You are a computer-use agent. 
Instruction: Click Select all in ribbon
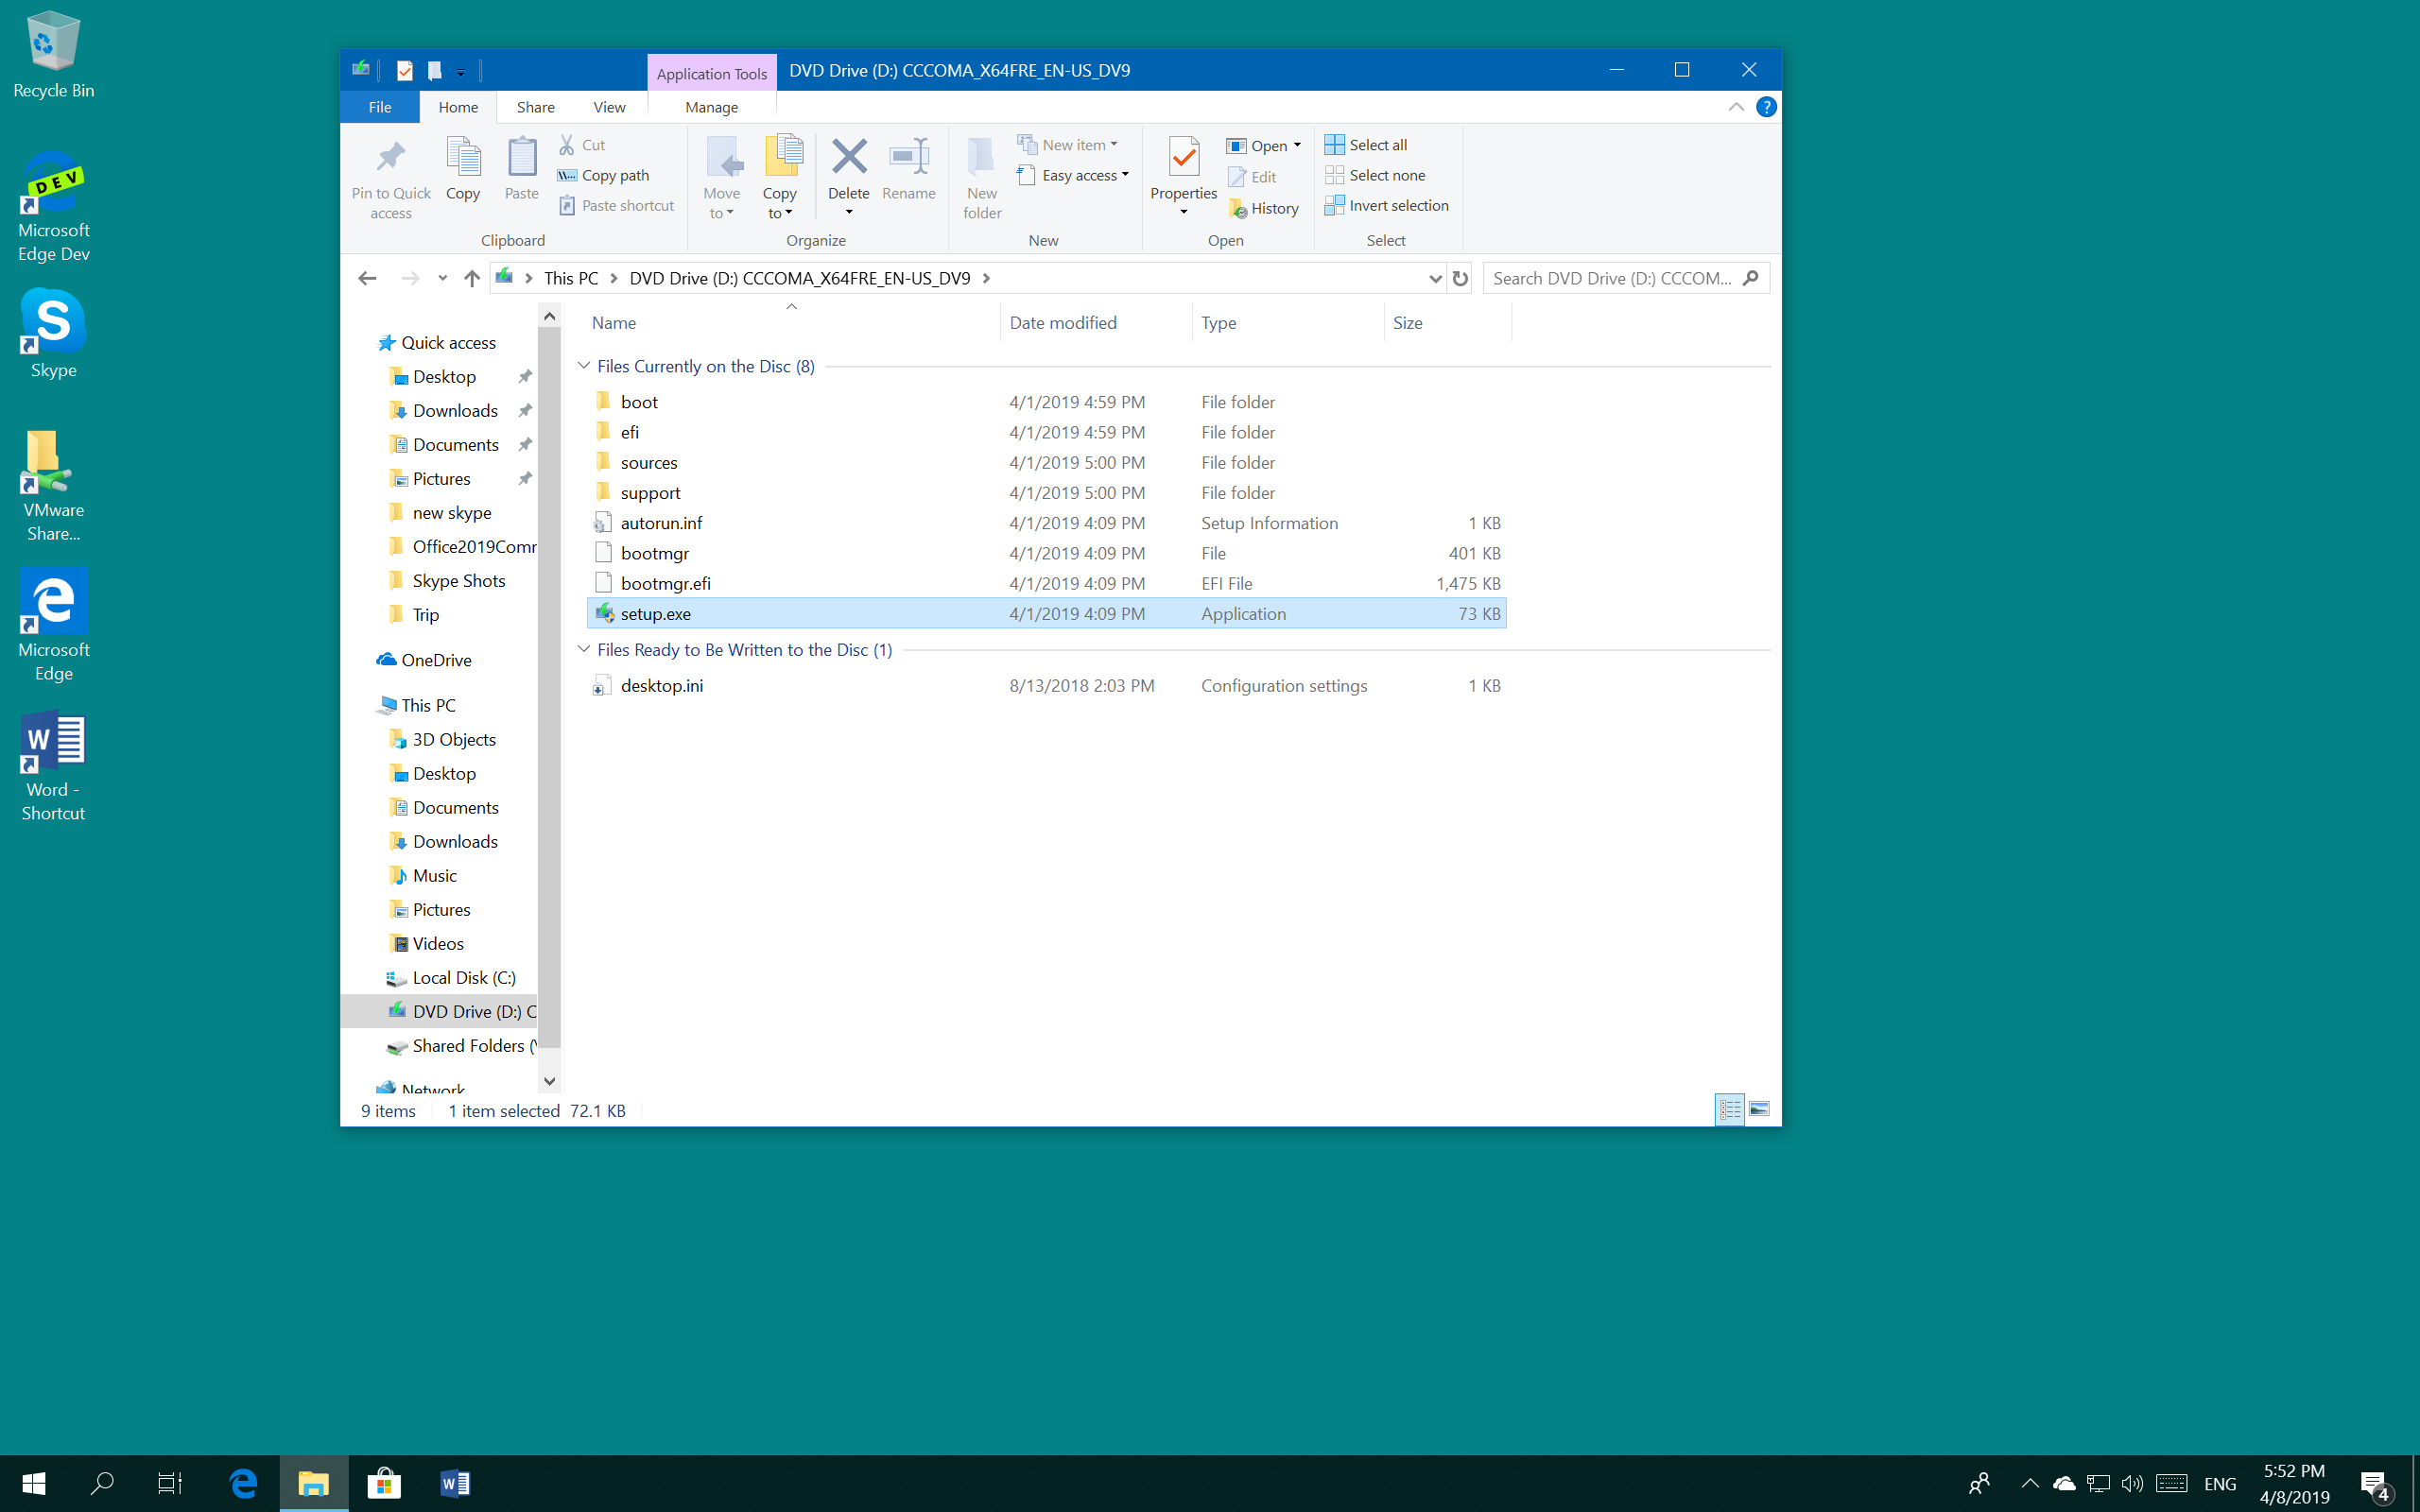click(1366, 145)
